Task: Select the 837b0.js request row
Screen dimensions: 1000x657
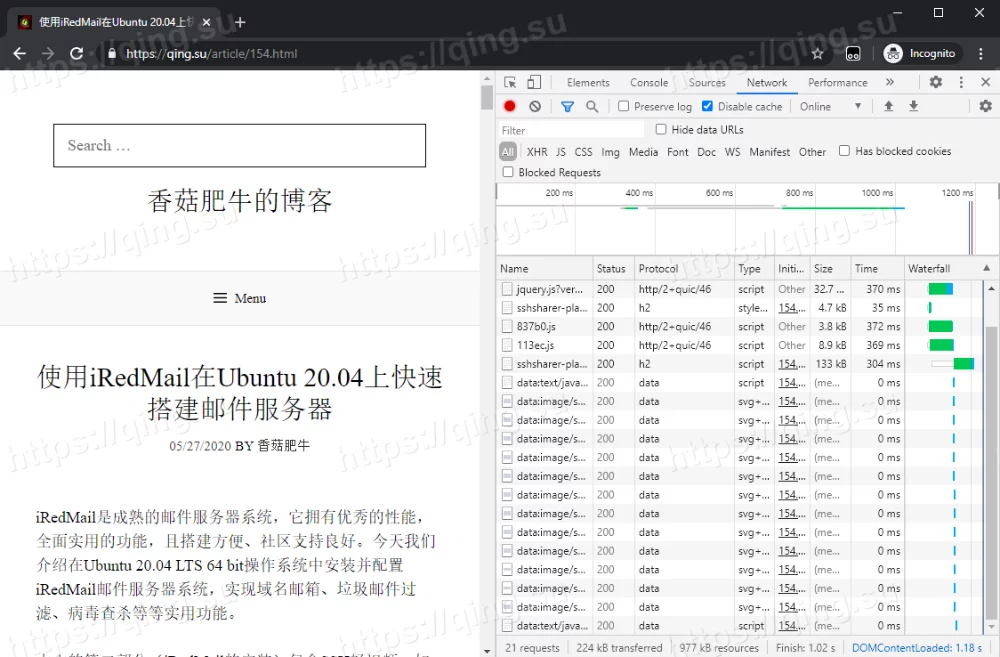Action: 740,327
